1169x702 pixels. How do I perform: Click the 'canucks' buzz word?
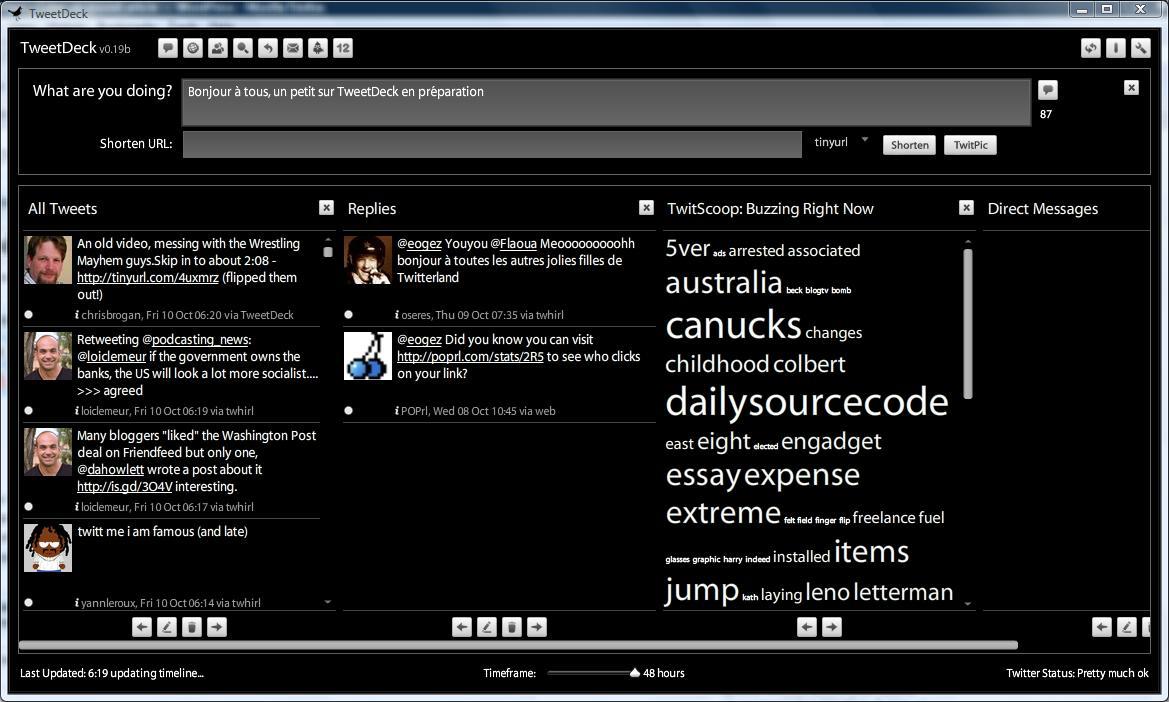(x=734, y=326)
